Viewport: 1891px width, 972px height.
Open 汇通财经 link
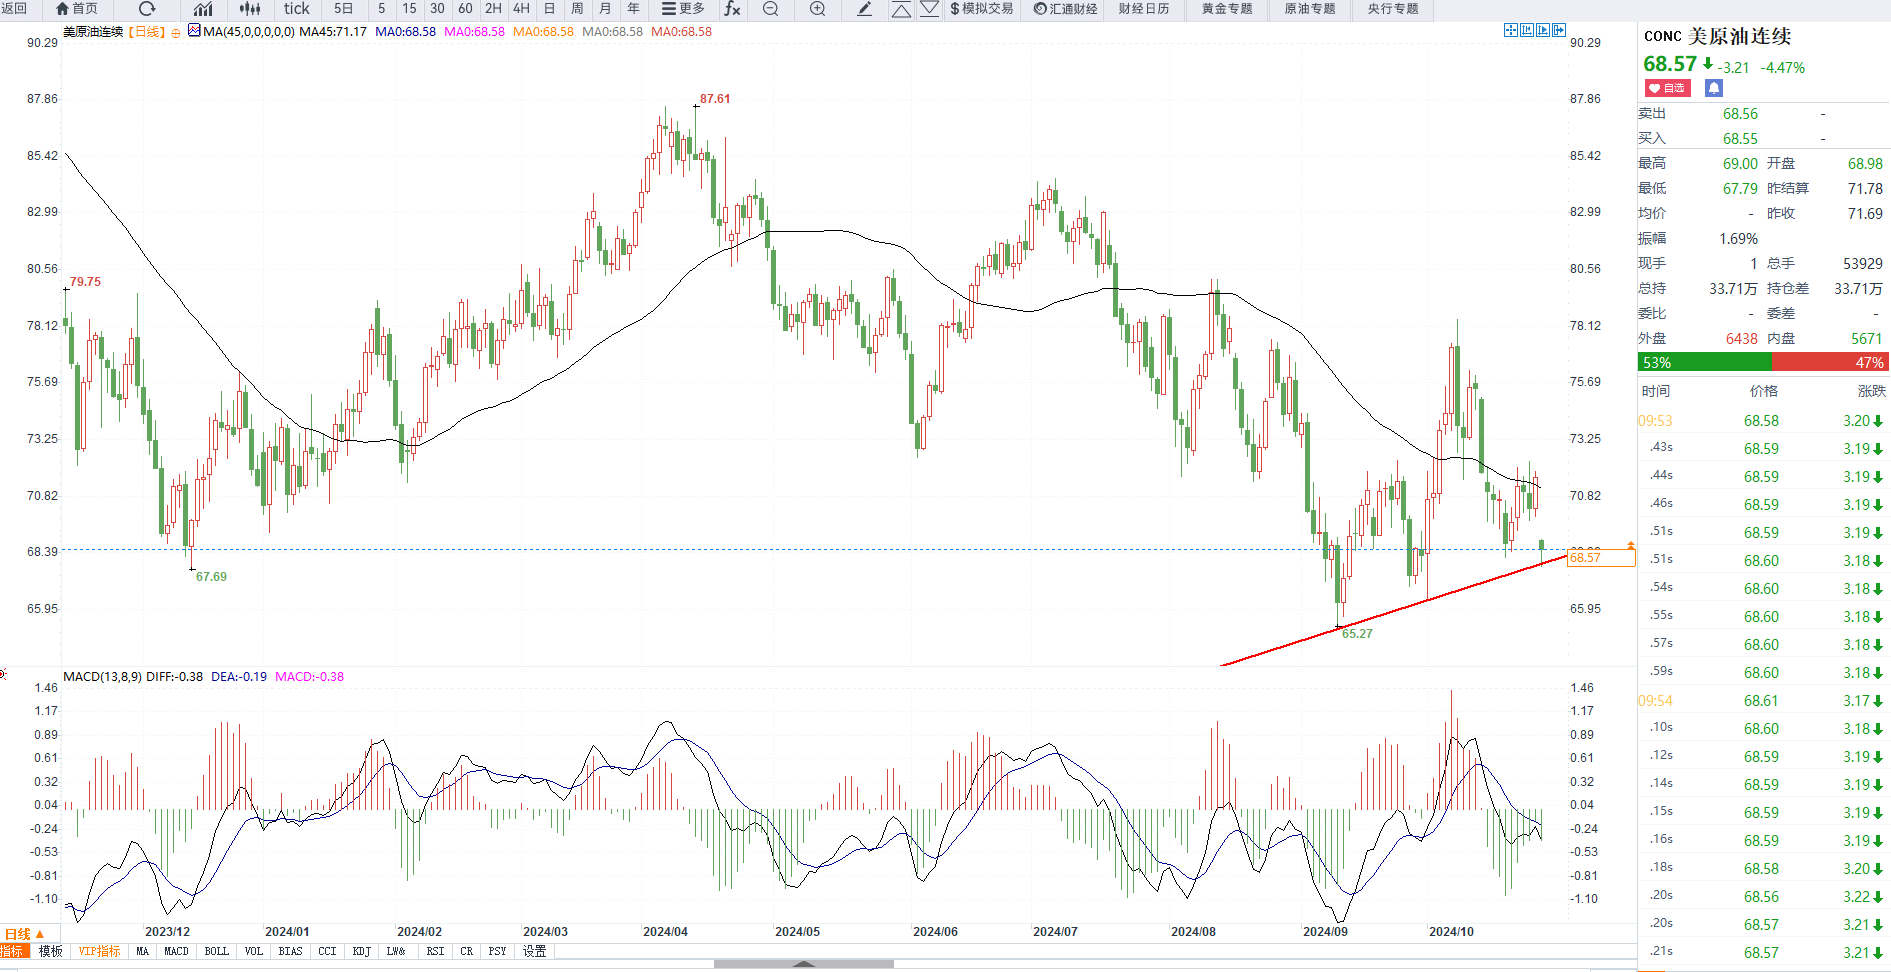pos(1065,9)
